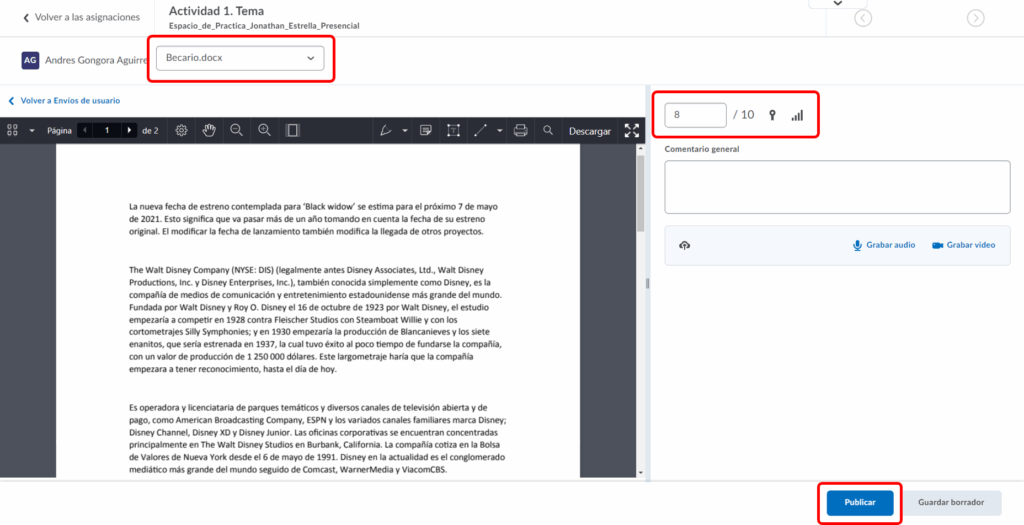Click the upload file cloud icon
The height and width of the screenshot is (525, 1024).
685,245
